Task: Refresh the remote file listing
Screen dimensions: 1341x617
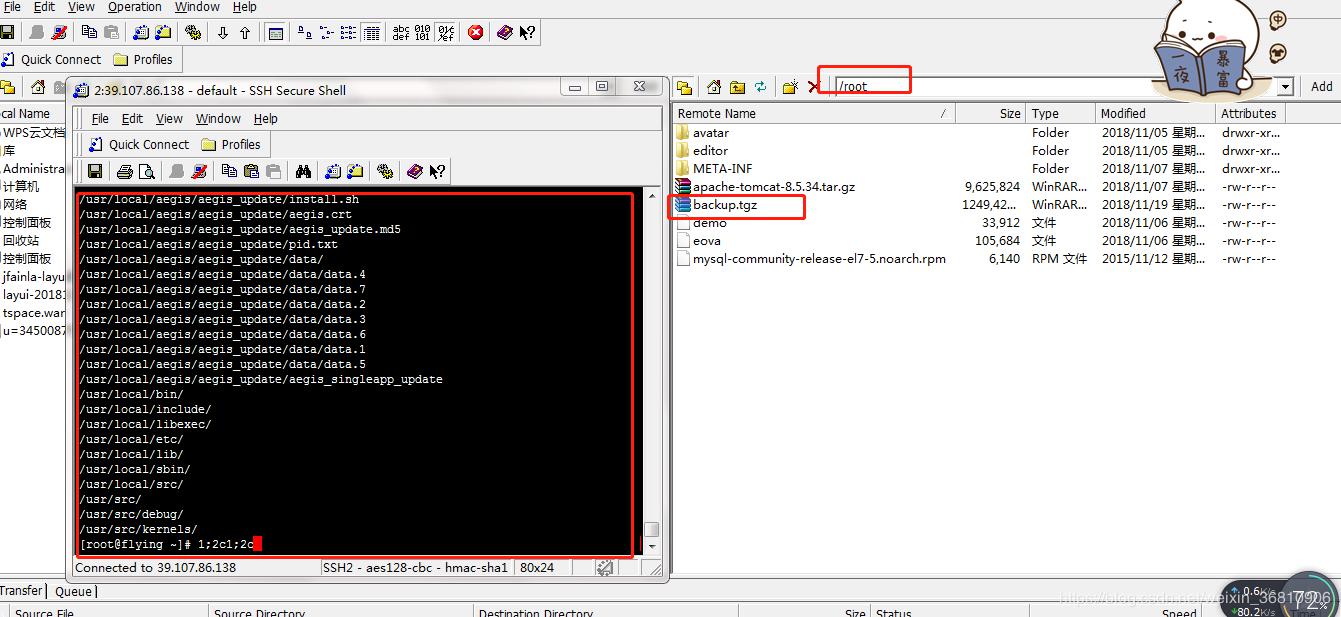Action: [761, 87]
